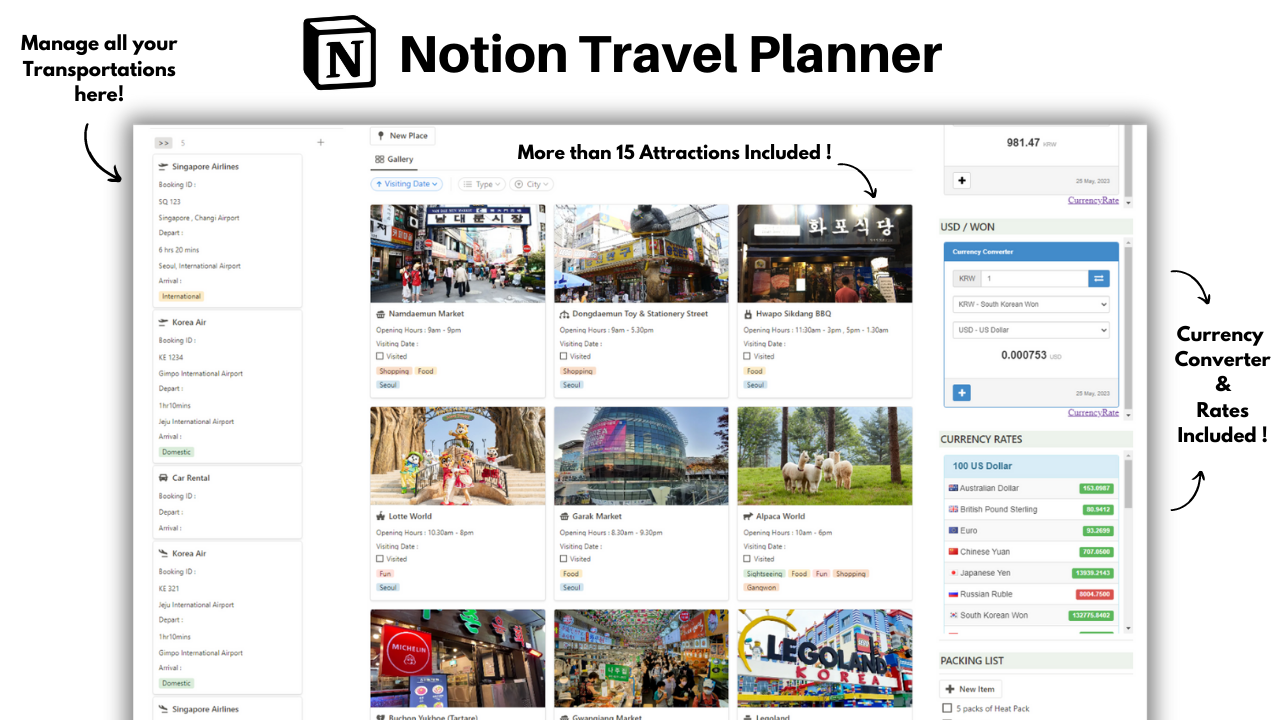Click the car icon on Car Rental card
Image resolution: width=1280 pixels, height=720 pixels.
tap(163, 477)
